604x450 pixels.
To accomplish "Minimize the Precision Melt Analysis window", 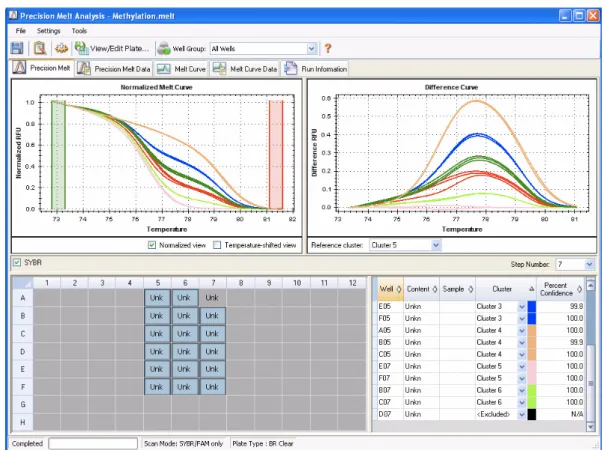I will tap(565, 16).
